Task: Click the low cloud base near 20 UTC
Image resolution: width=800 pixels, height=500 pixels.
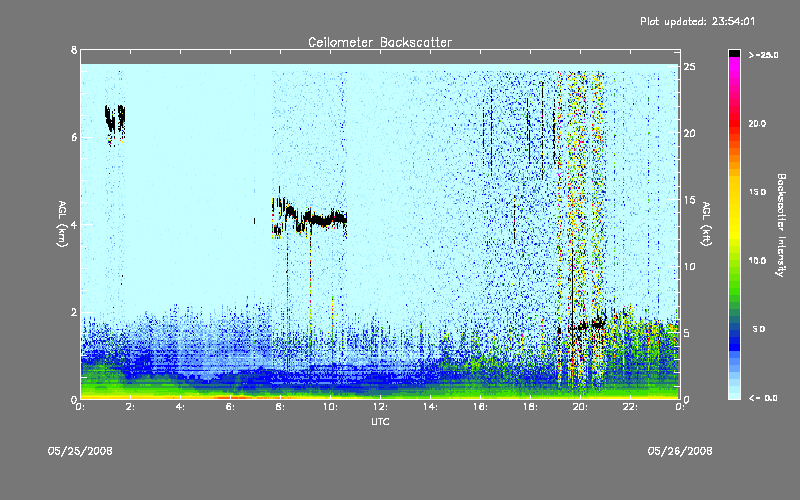Action: coord(589,324)
